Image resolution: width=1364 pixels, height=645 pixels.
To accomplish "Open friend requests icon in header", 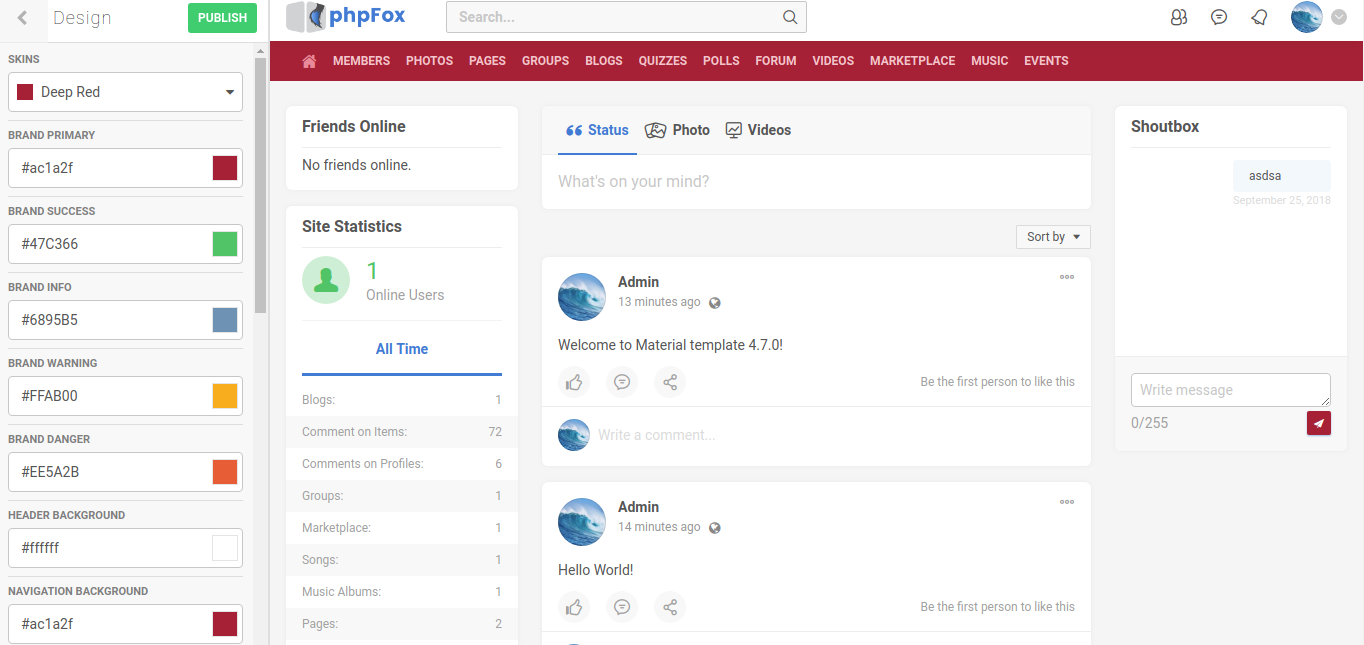I will [1179, 17].
